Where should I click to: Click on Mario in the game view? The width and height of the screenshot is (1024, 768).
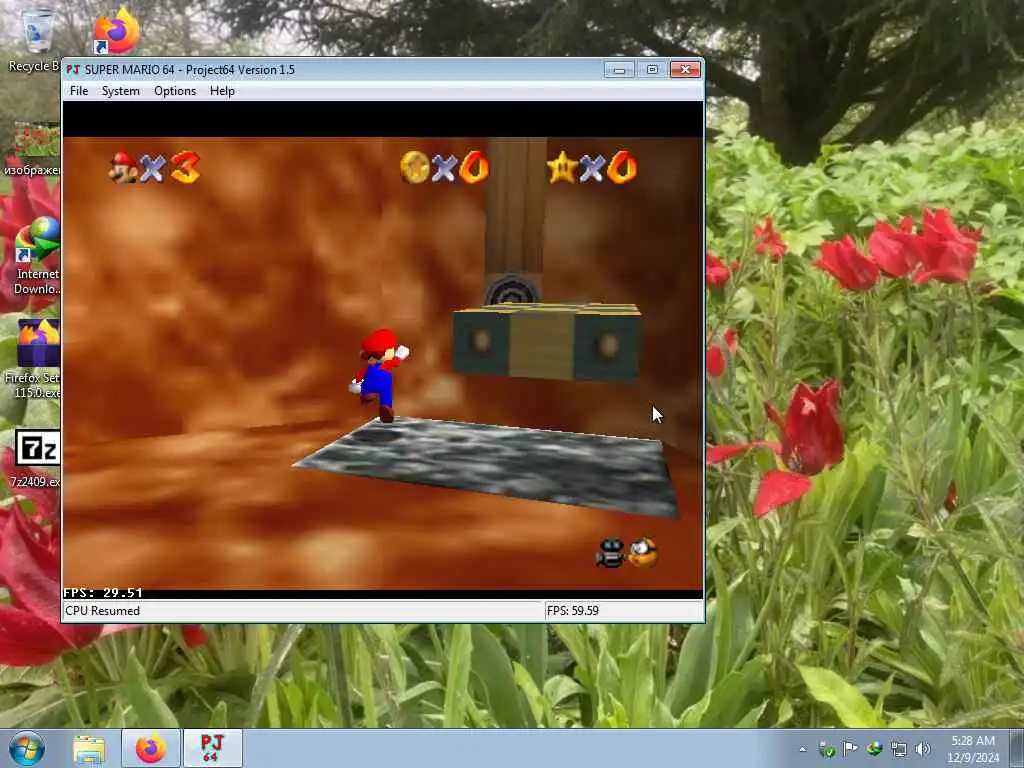pyautogui.click(x=379, y=375)
